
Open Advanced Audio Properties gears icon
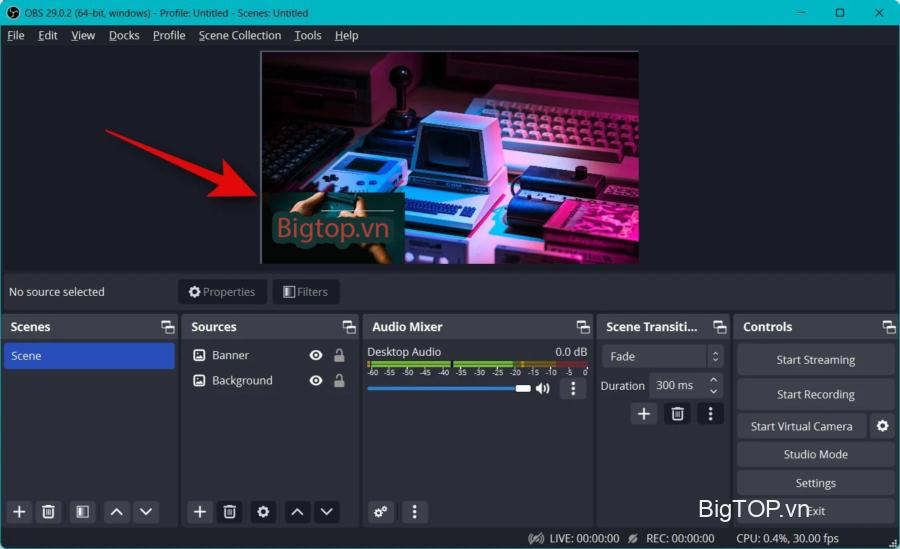coord(381,511)
